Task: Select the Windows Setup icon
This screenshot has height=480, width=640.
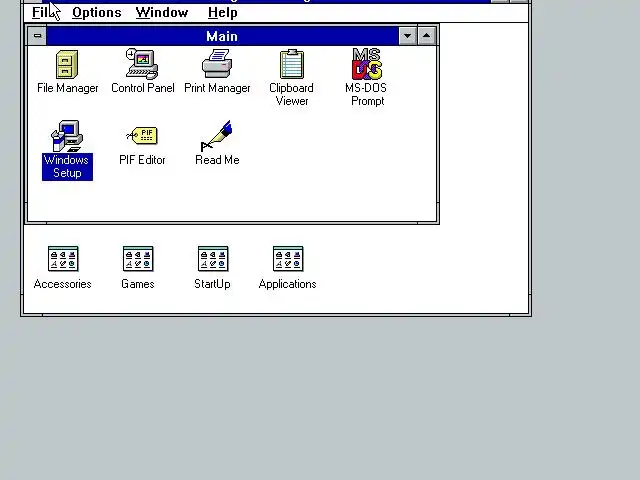Action: click(67, 136)
